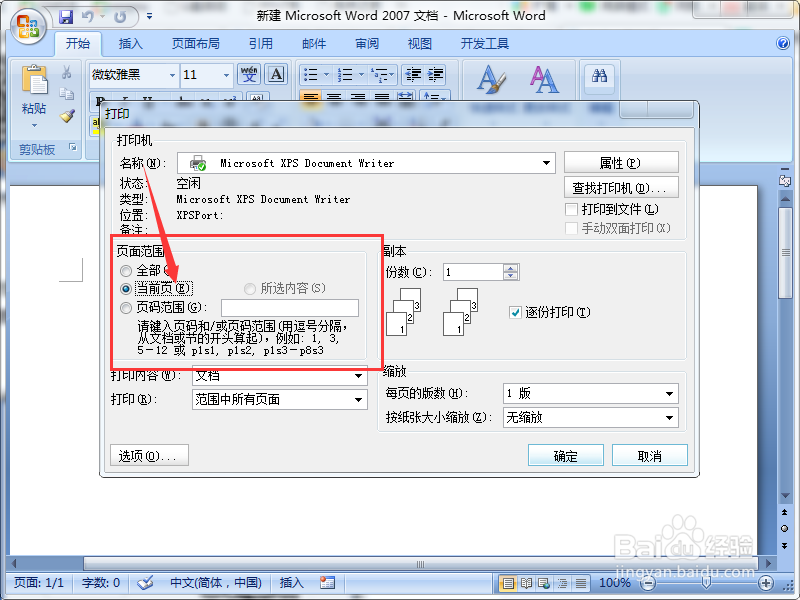The image size is (800, 600).
Task: Click the macro record icon in status bar
Action: 327,582
